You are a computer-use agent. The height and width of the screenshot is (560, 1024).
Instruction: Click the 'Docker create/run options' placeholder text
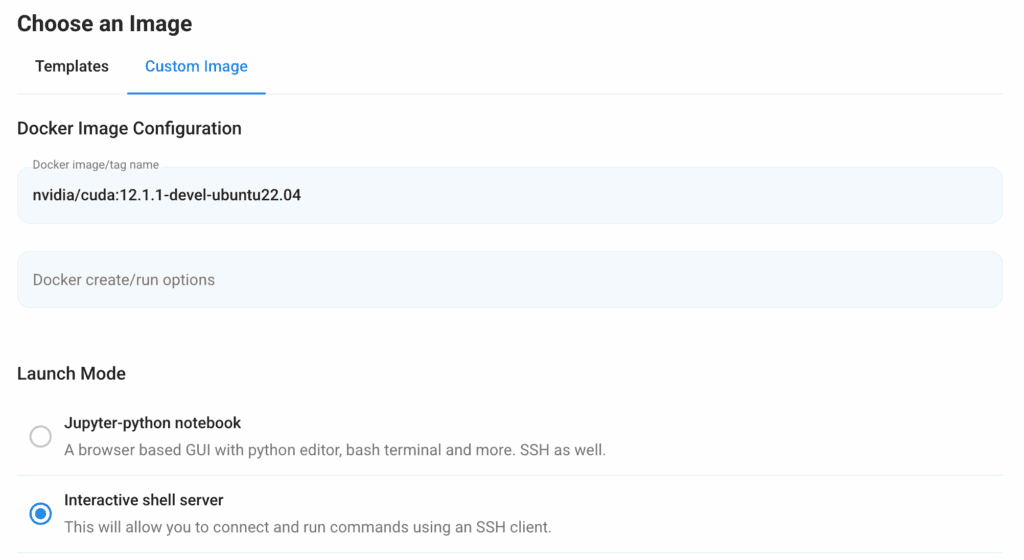click(x=124, y=280)
